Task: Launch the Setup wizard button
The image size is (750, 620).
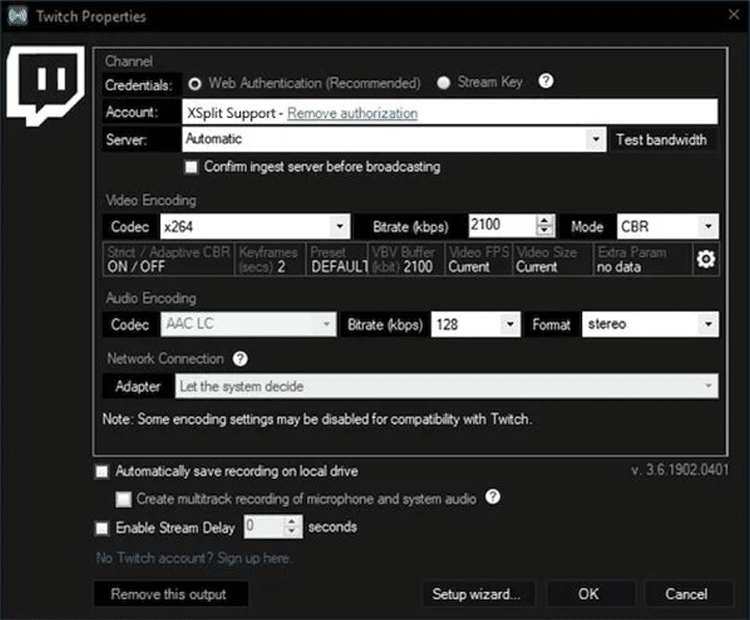Action: [477, 594]
